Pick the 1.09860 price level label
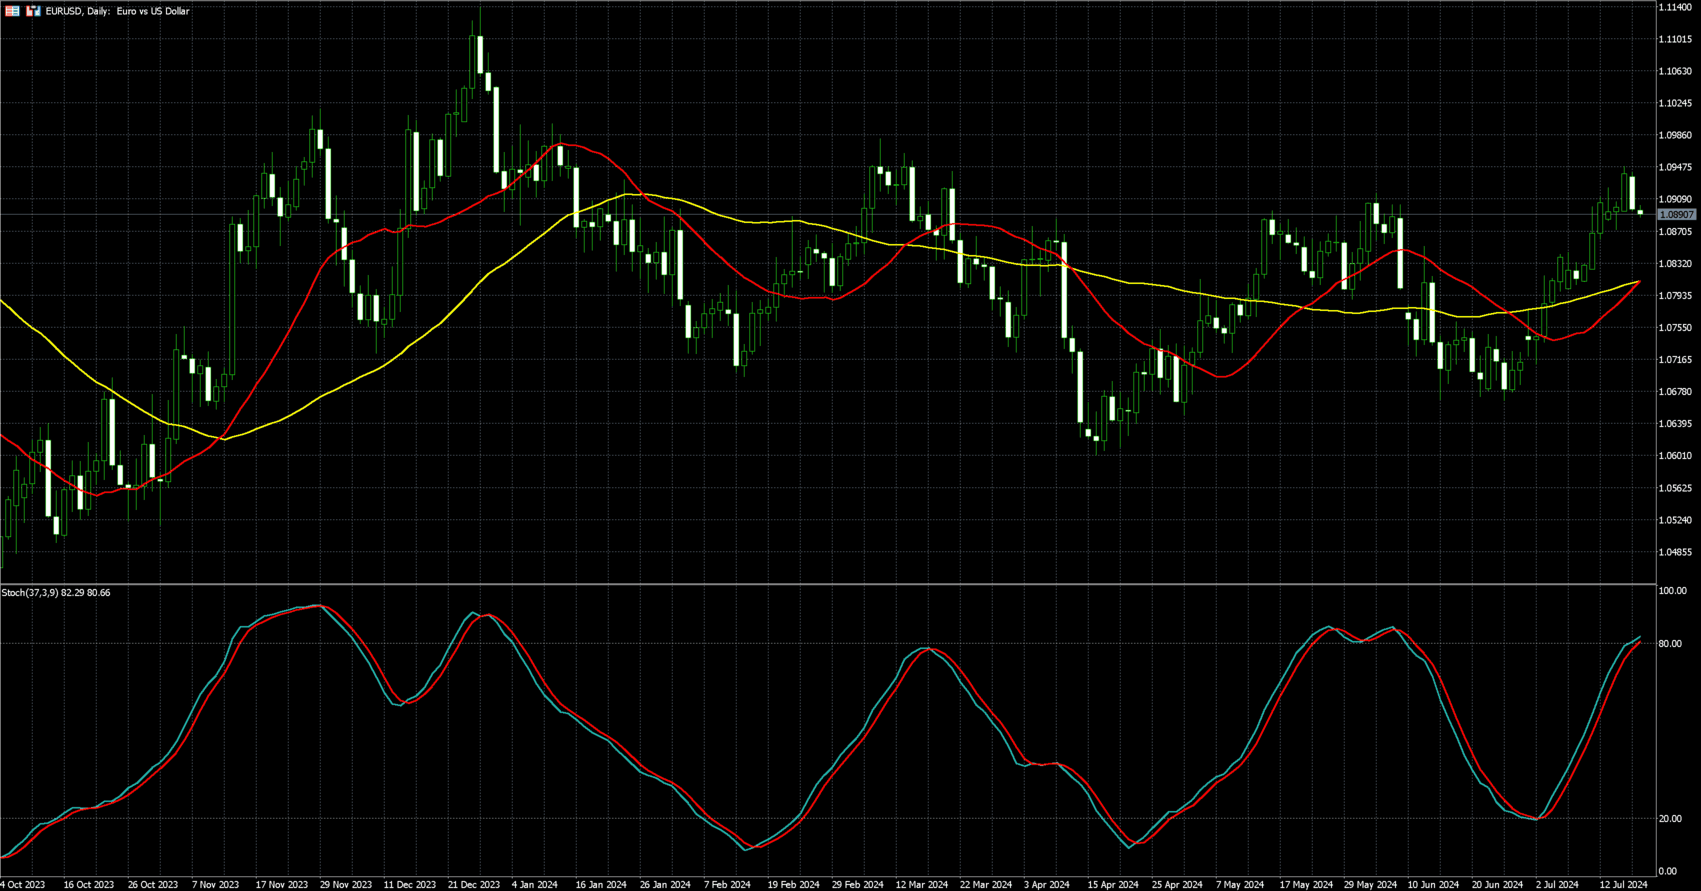1701x891 pixels. [x=1675, y=135]
